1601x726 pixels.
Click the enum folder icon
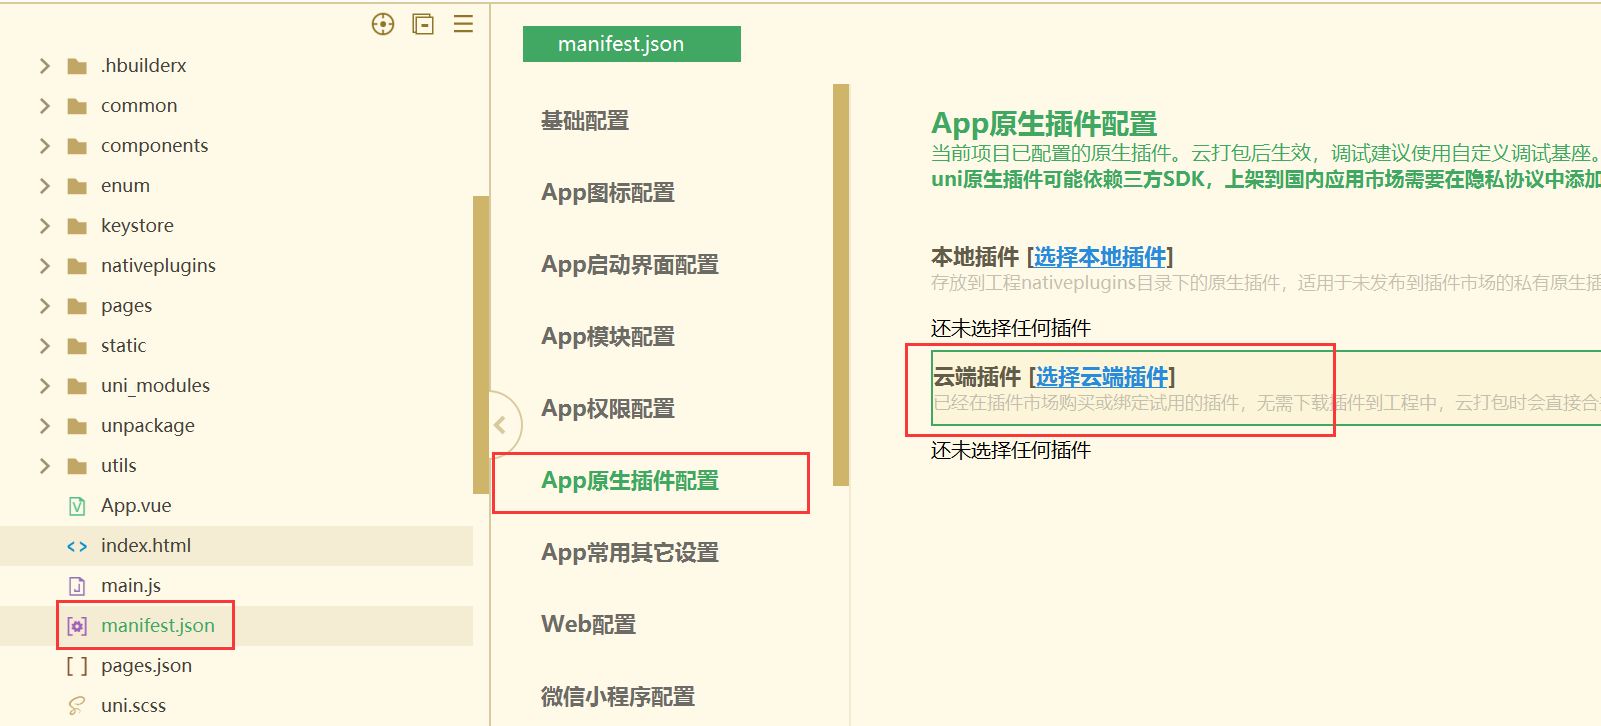pyautogui.click(x=77, y=186)
